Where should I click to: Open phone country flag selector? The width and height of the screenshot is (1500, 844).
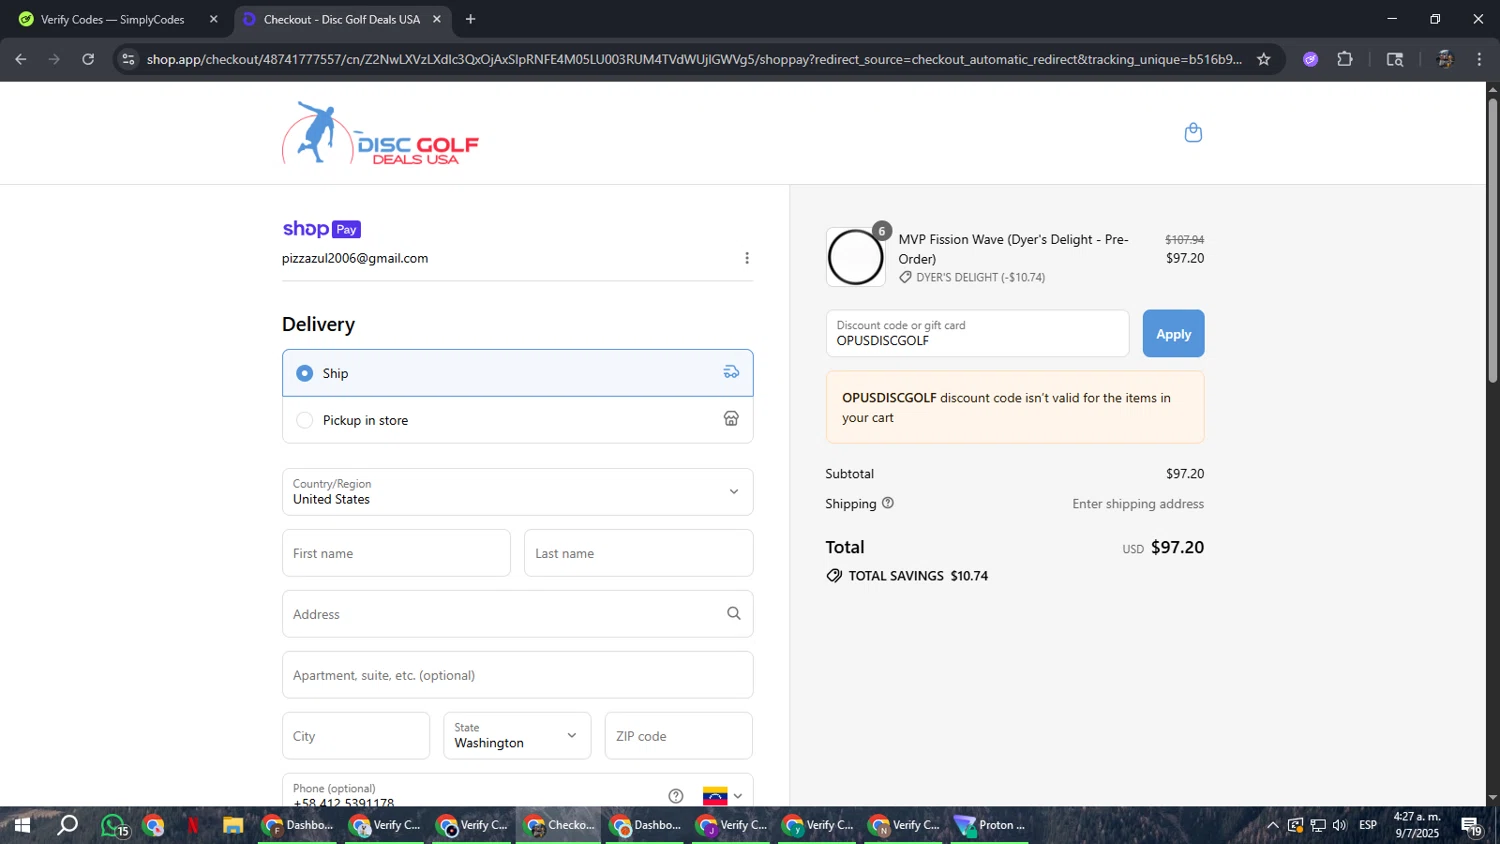point(723,796)
